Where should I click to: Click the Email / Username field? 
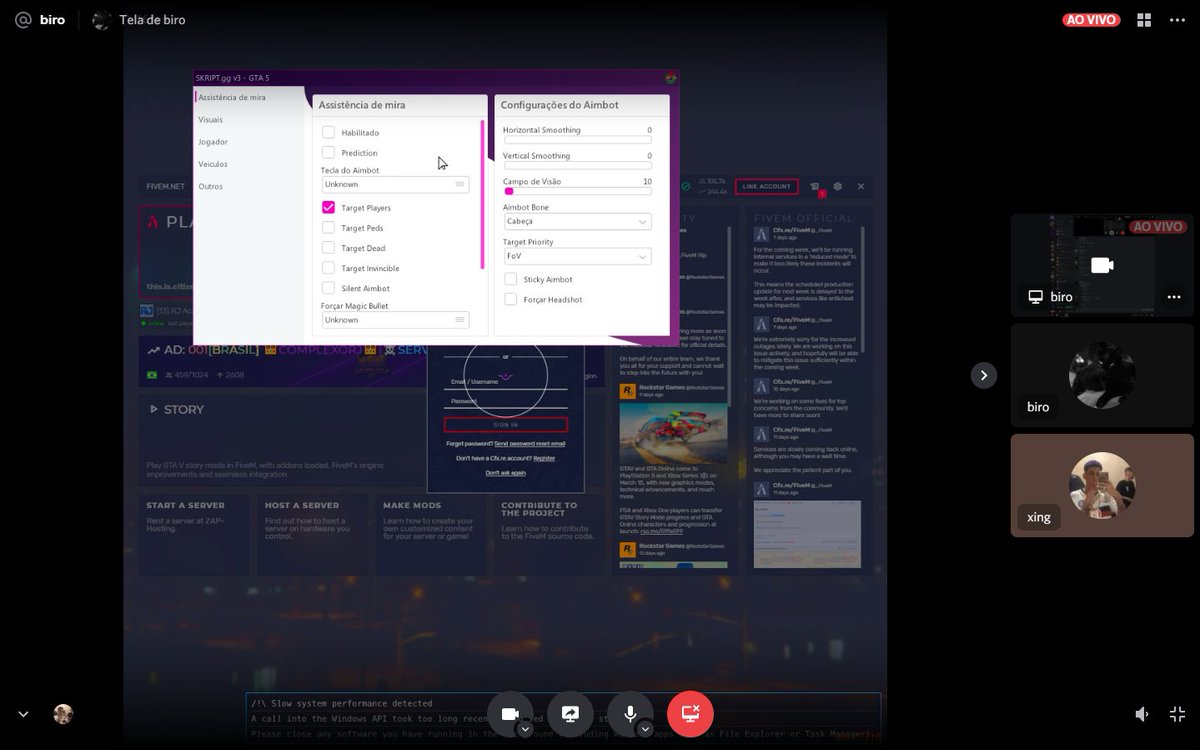(506, 381)
